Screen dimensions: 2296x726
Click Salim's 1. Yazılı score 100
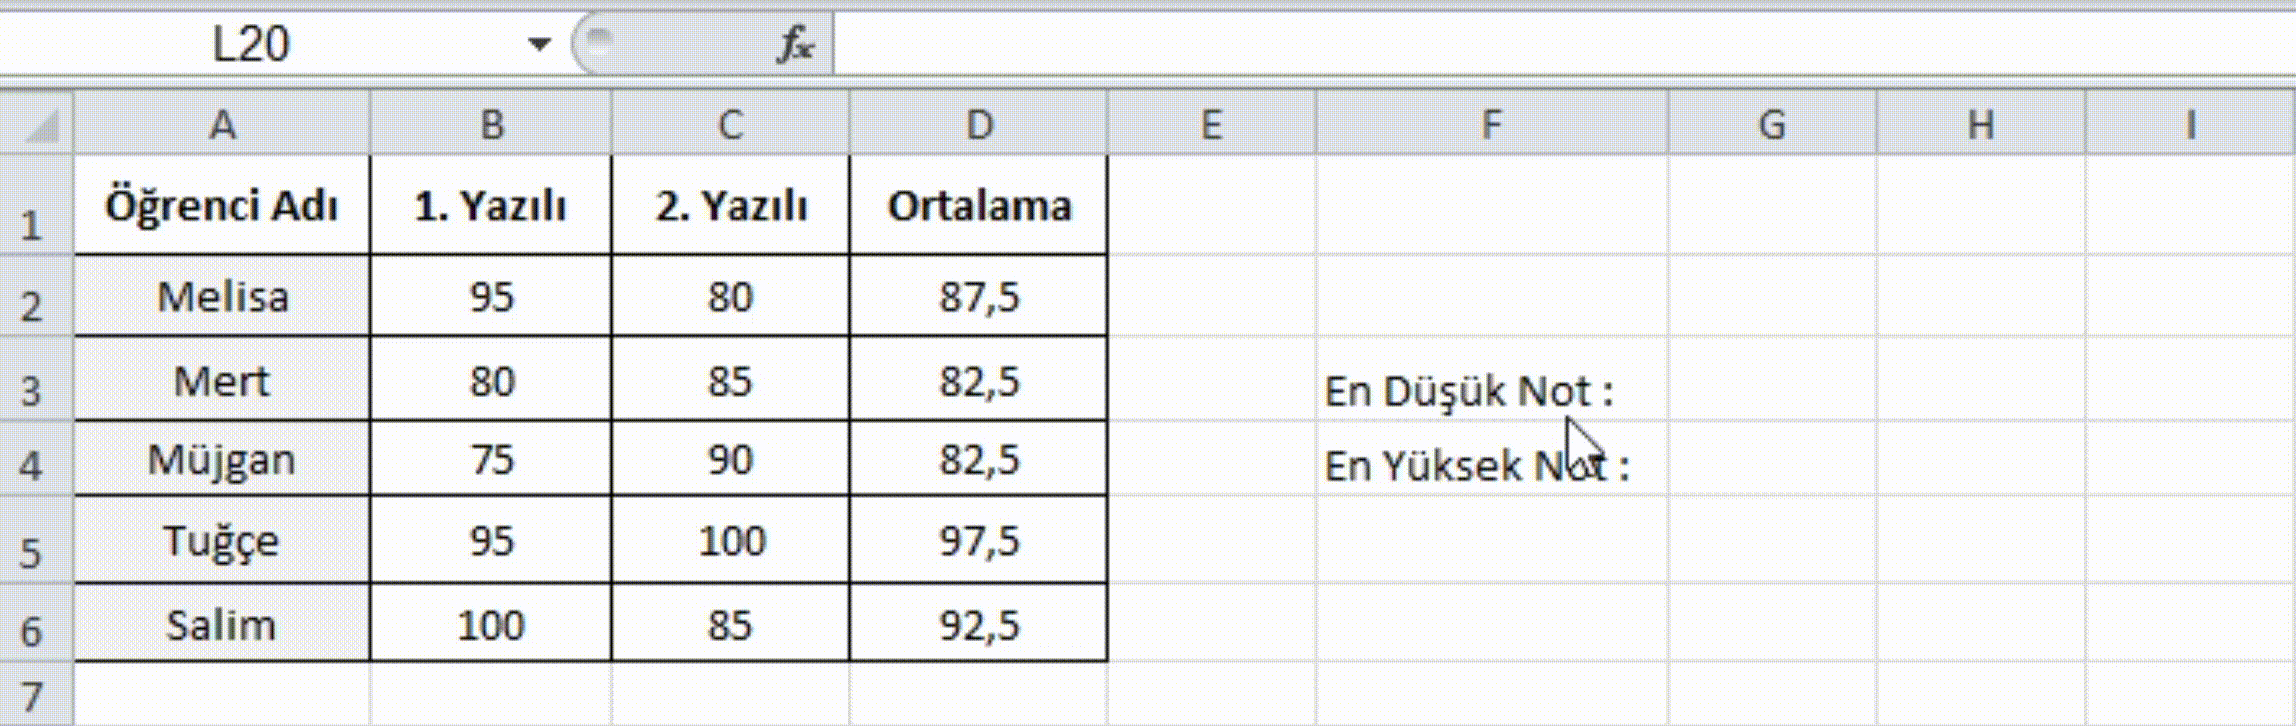[x=490, y=625]
